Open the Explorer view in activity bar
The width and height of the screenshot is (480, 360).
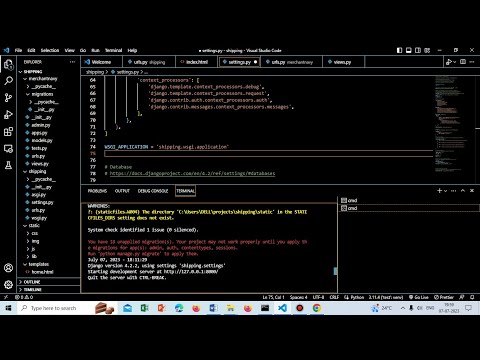tap(8, 64)
